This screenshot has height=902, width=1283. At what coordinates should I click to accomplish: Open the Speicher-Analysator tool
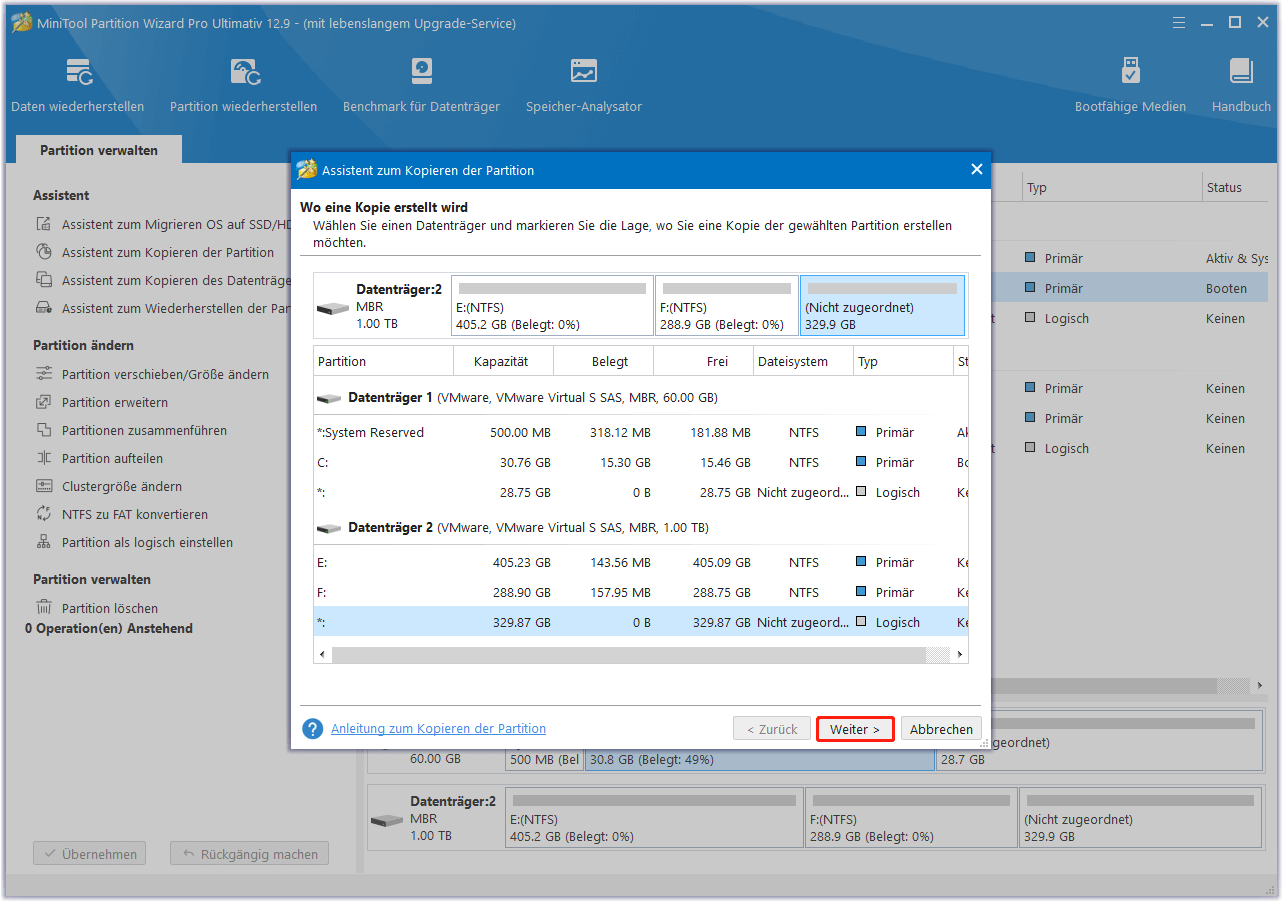coord(584,85)
